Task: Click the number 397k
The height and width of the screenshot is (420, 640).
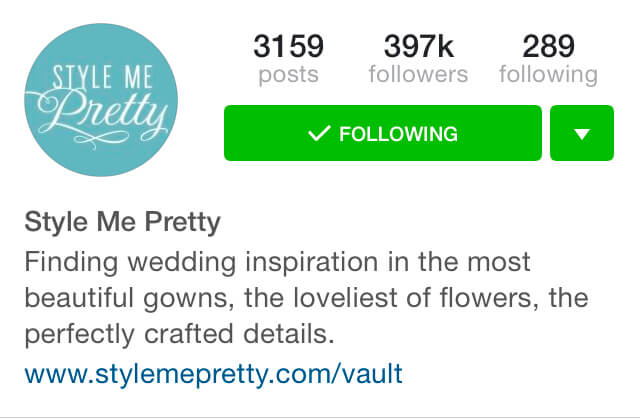Action: tap(418, 46)
